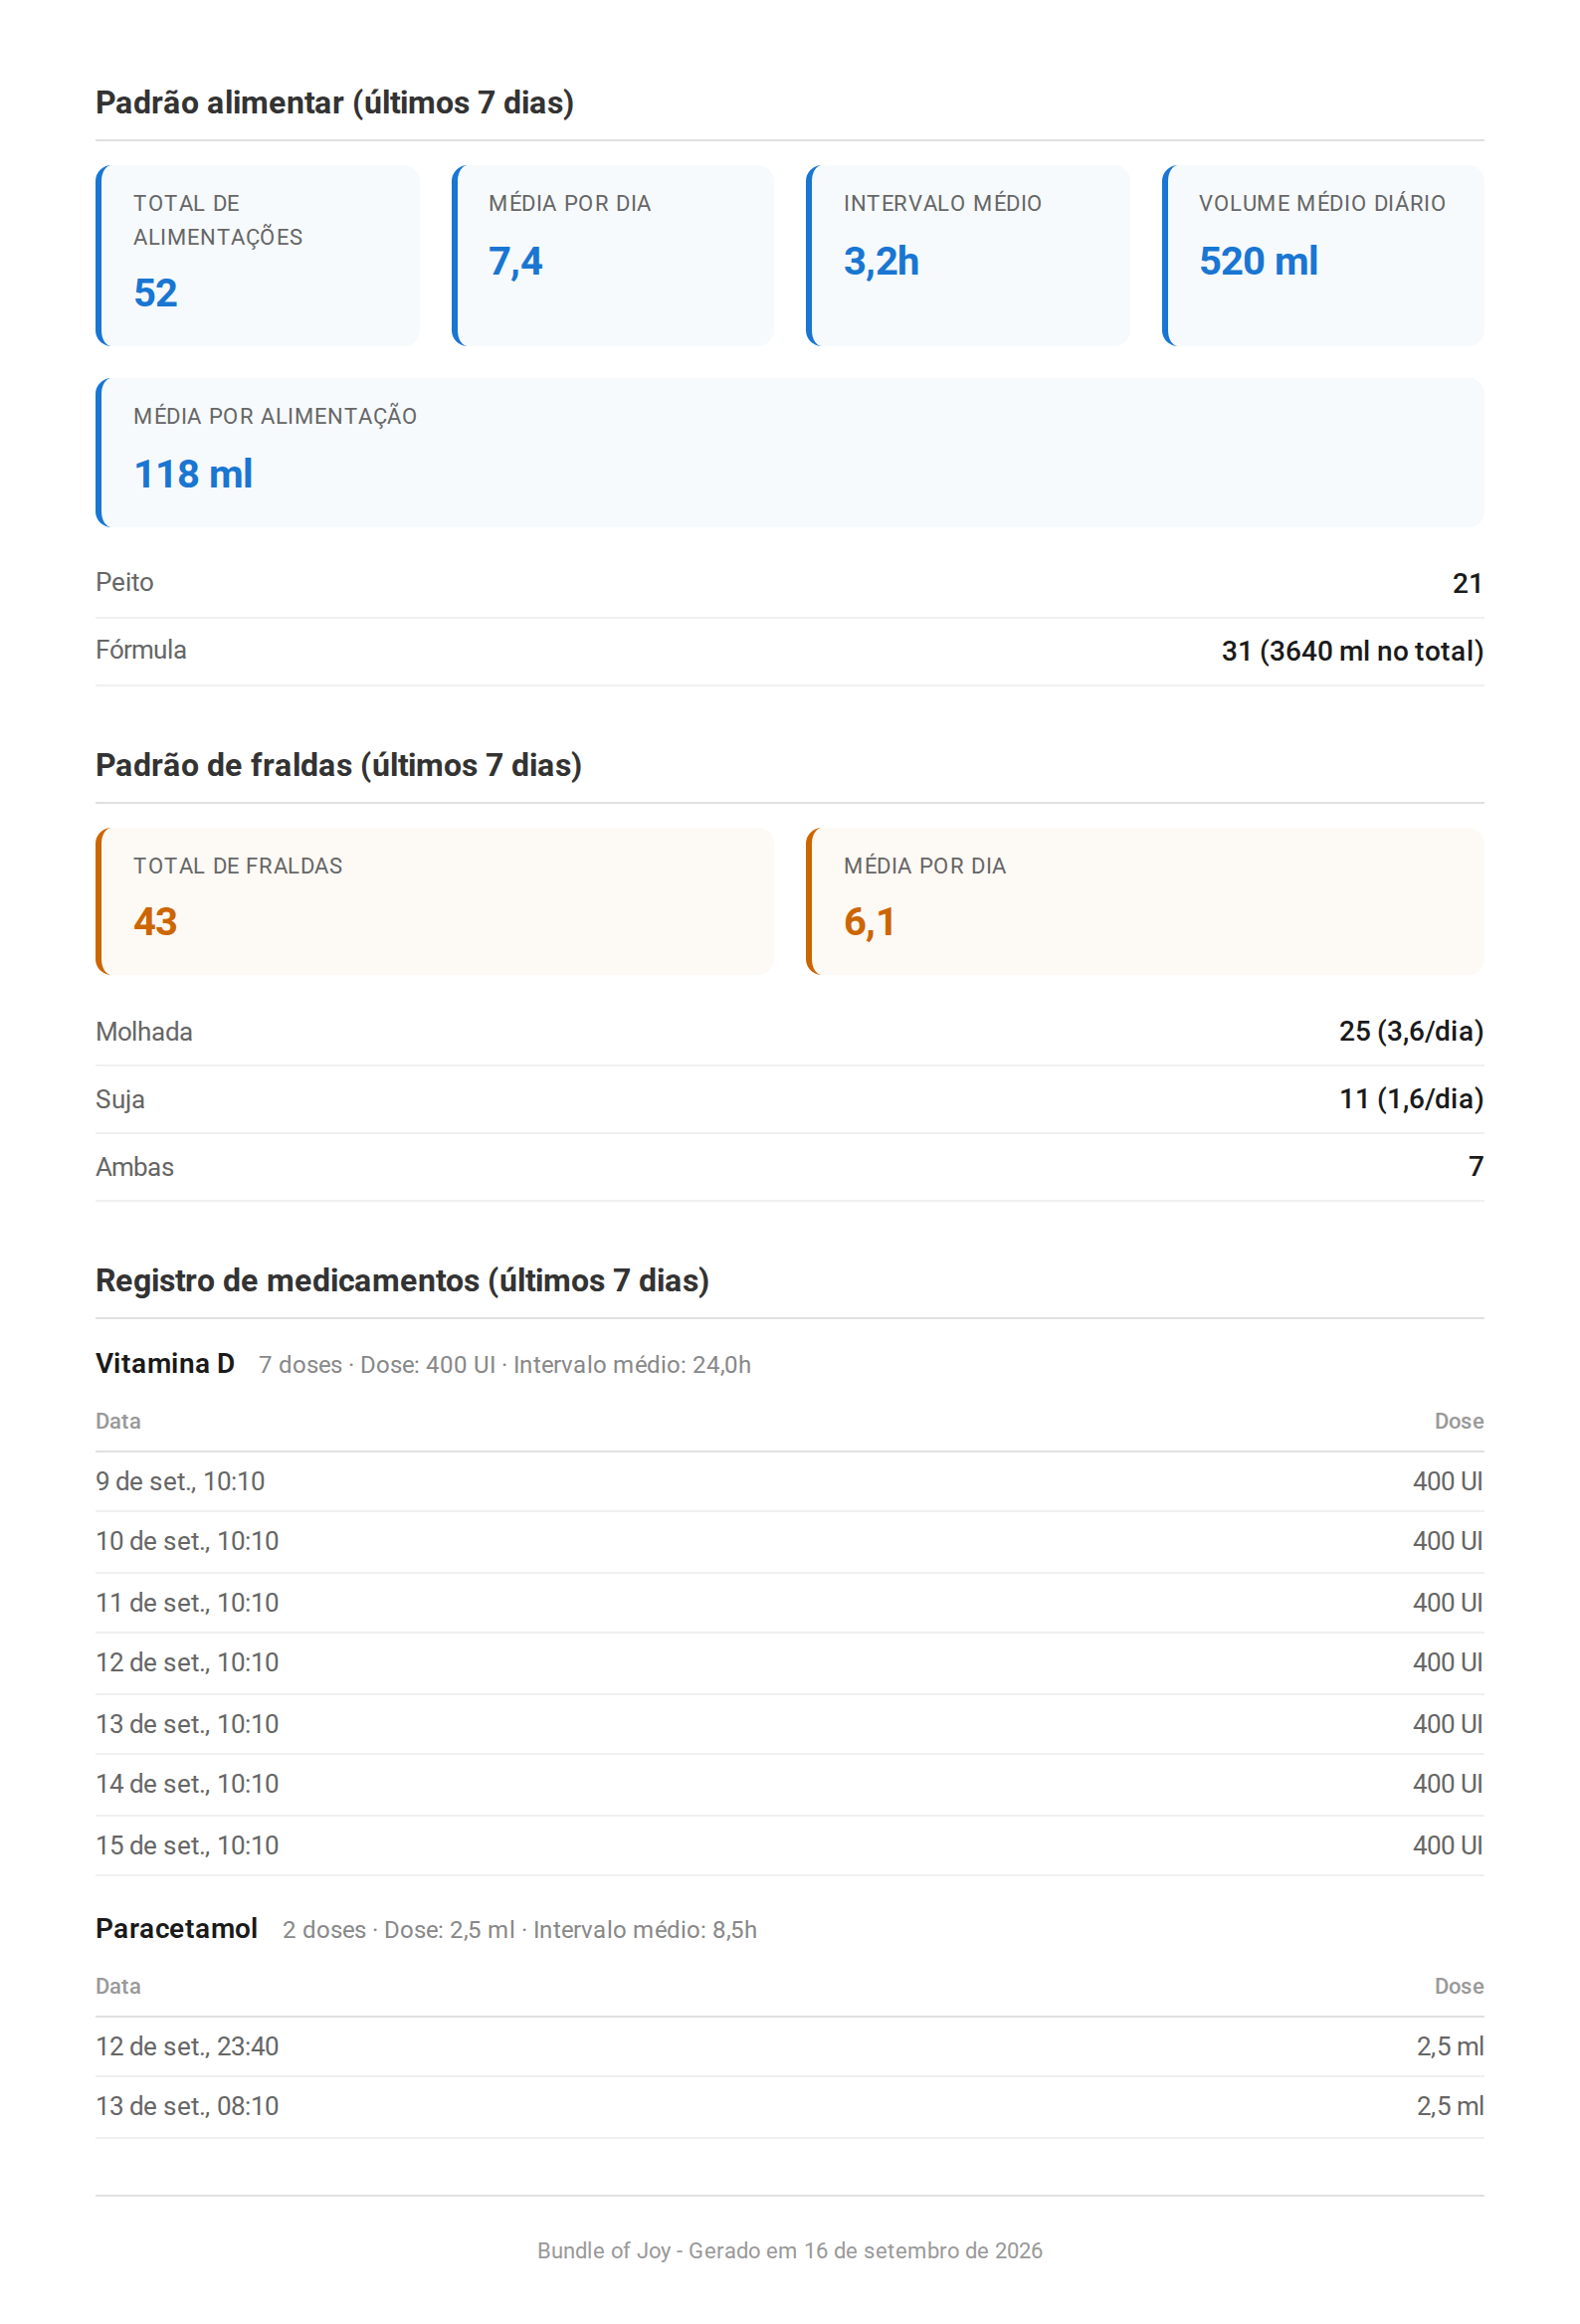Viewport: 1580px width, 2324px height.
Task: Select the 9 de set., 10:10 dose entry
Action: pyautogui.click(x=790, y=1482)
